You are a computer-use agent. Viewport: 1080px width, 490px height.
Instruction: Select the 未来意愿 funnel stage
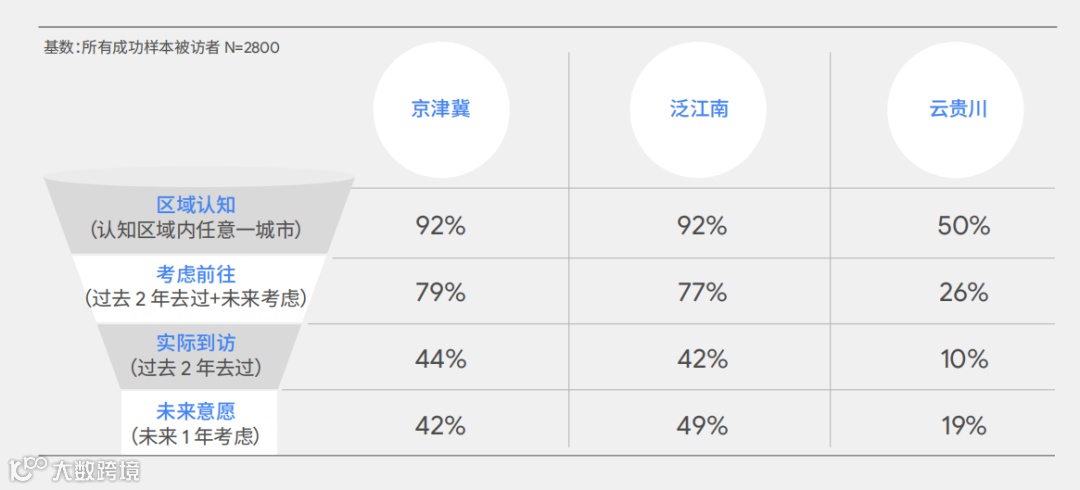pos(198,422)
